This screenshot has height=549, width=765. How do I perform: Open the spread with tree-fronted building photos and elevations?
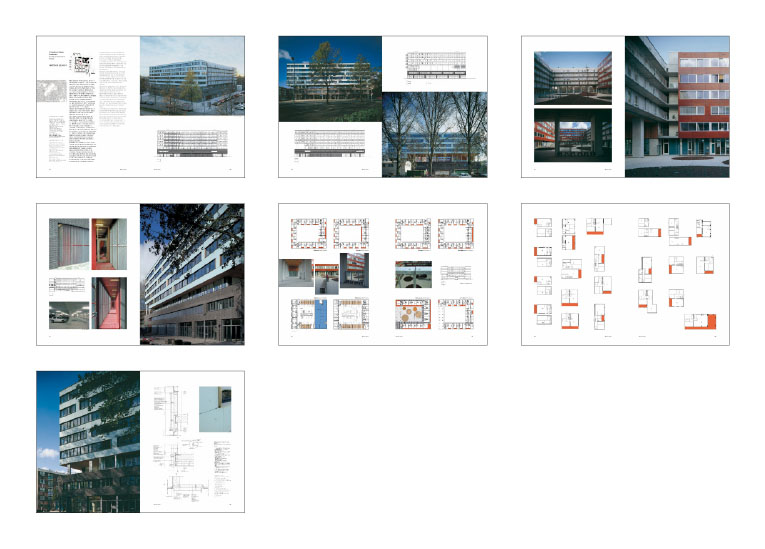[383, 106]
